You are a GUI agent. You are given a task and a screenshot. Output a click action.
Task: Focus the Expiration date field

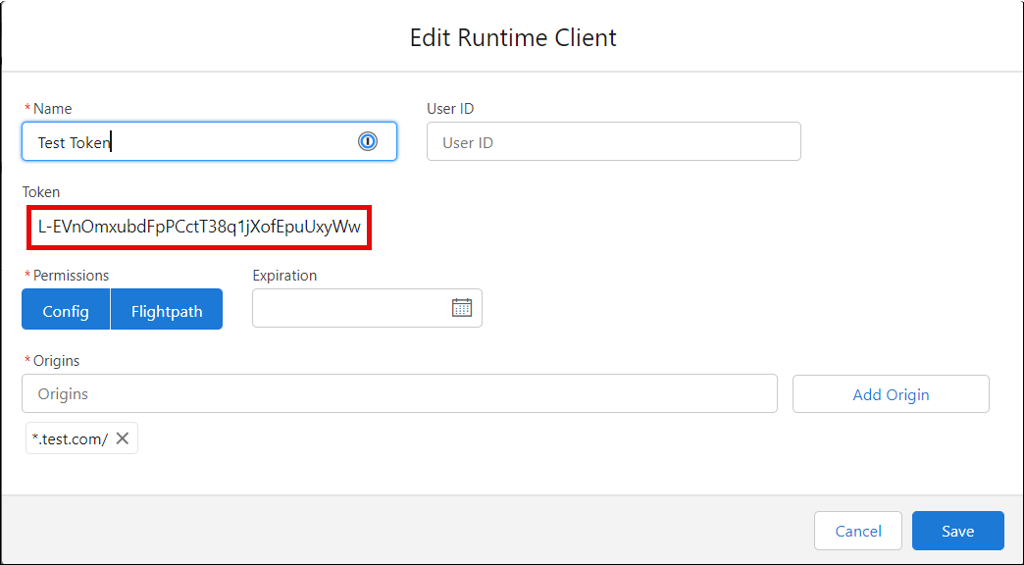[x=367, y=308]
